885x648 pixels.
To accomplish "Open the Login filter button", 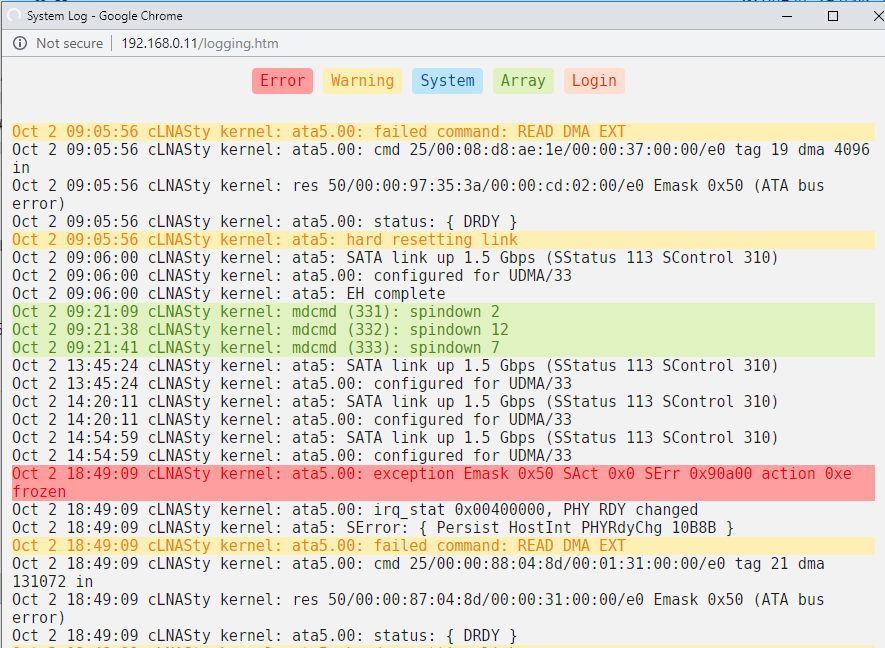I will [x=594, y=81].
